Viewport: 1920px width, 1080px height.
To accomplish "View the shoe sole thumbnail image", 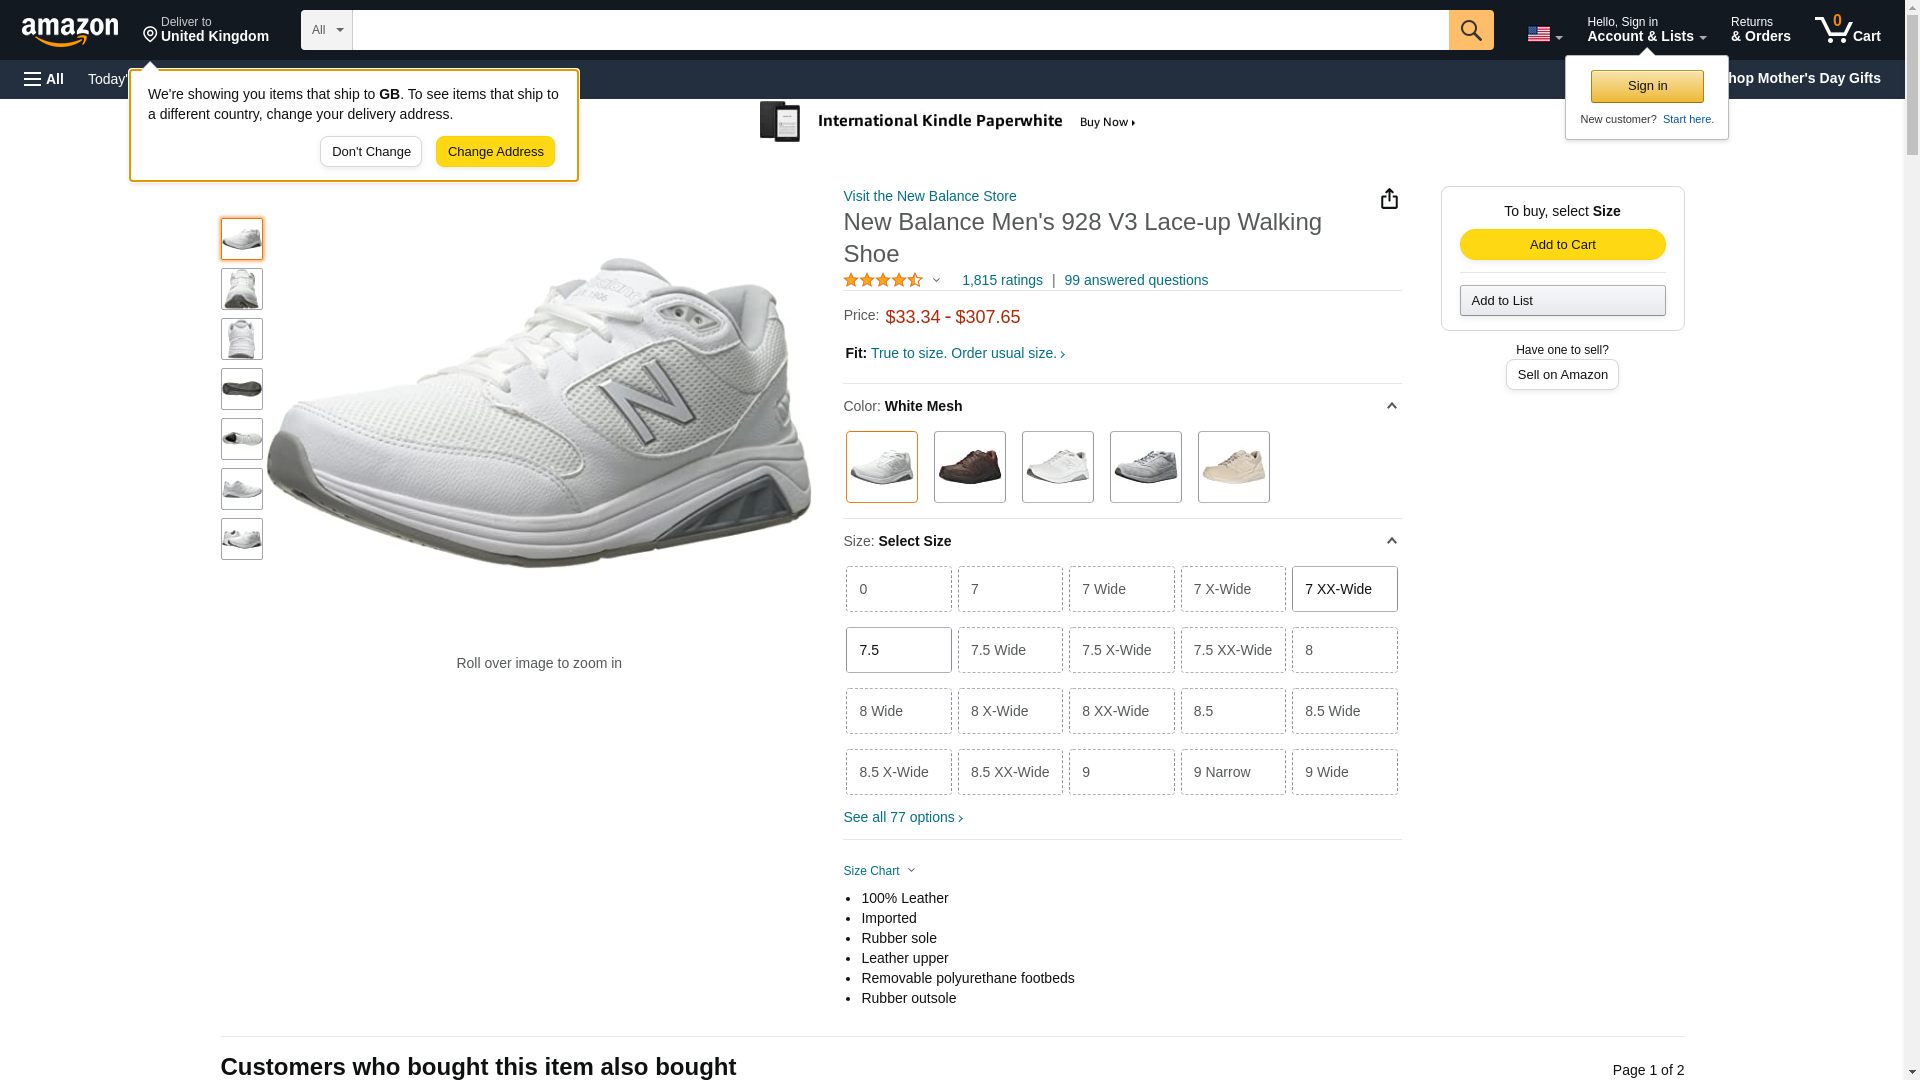I will tap(242, 389).
